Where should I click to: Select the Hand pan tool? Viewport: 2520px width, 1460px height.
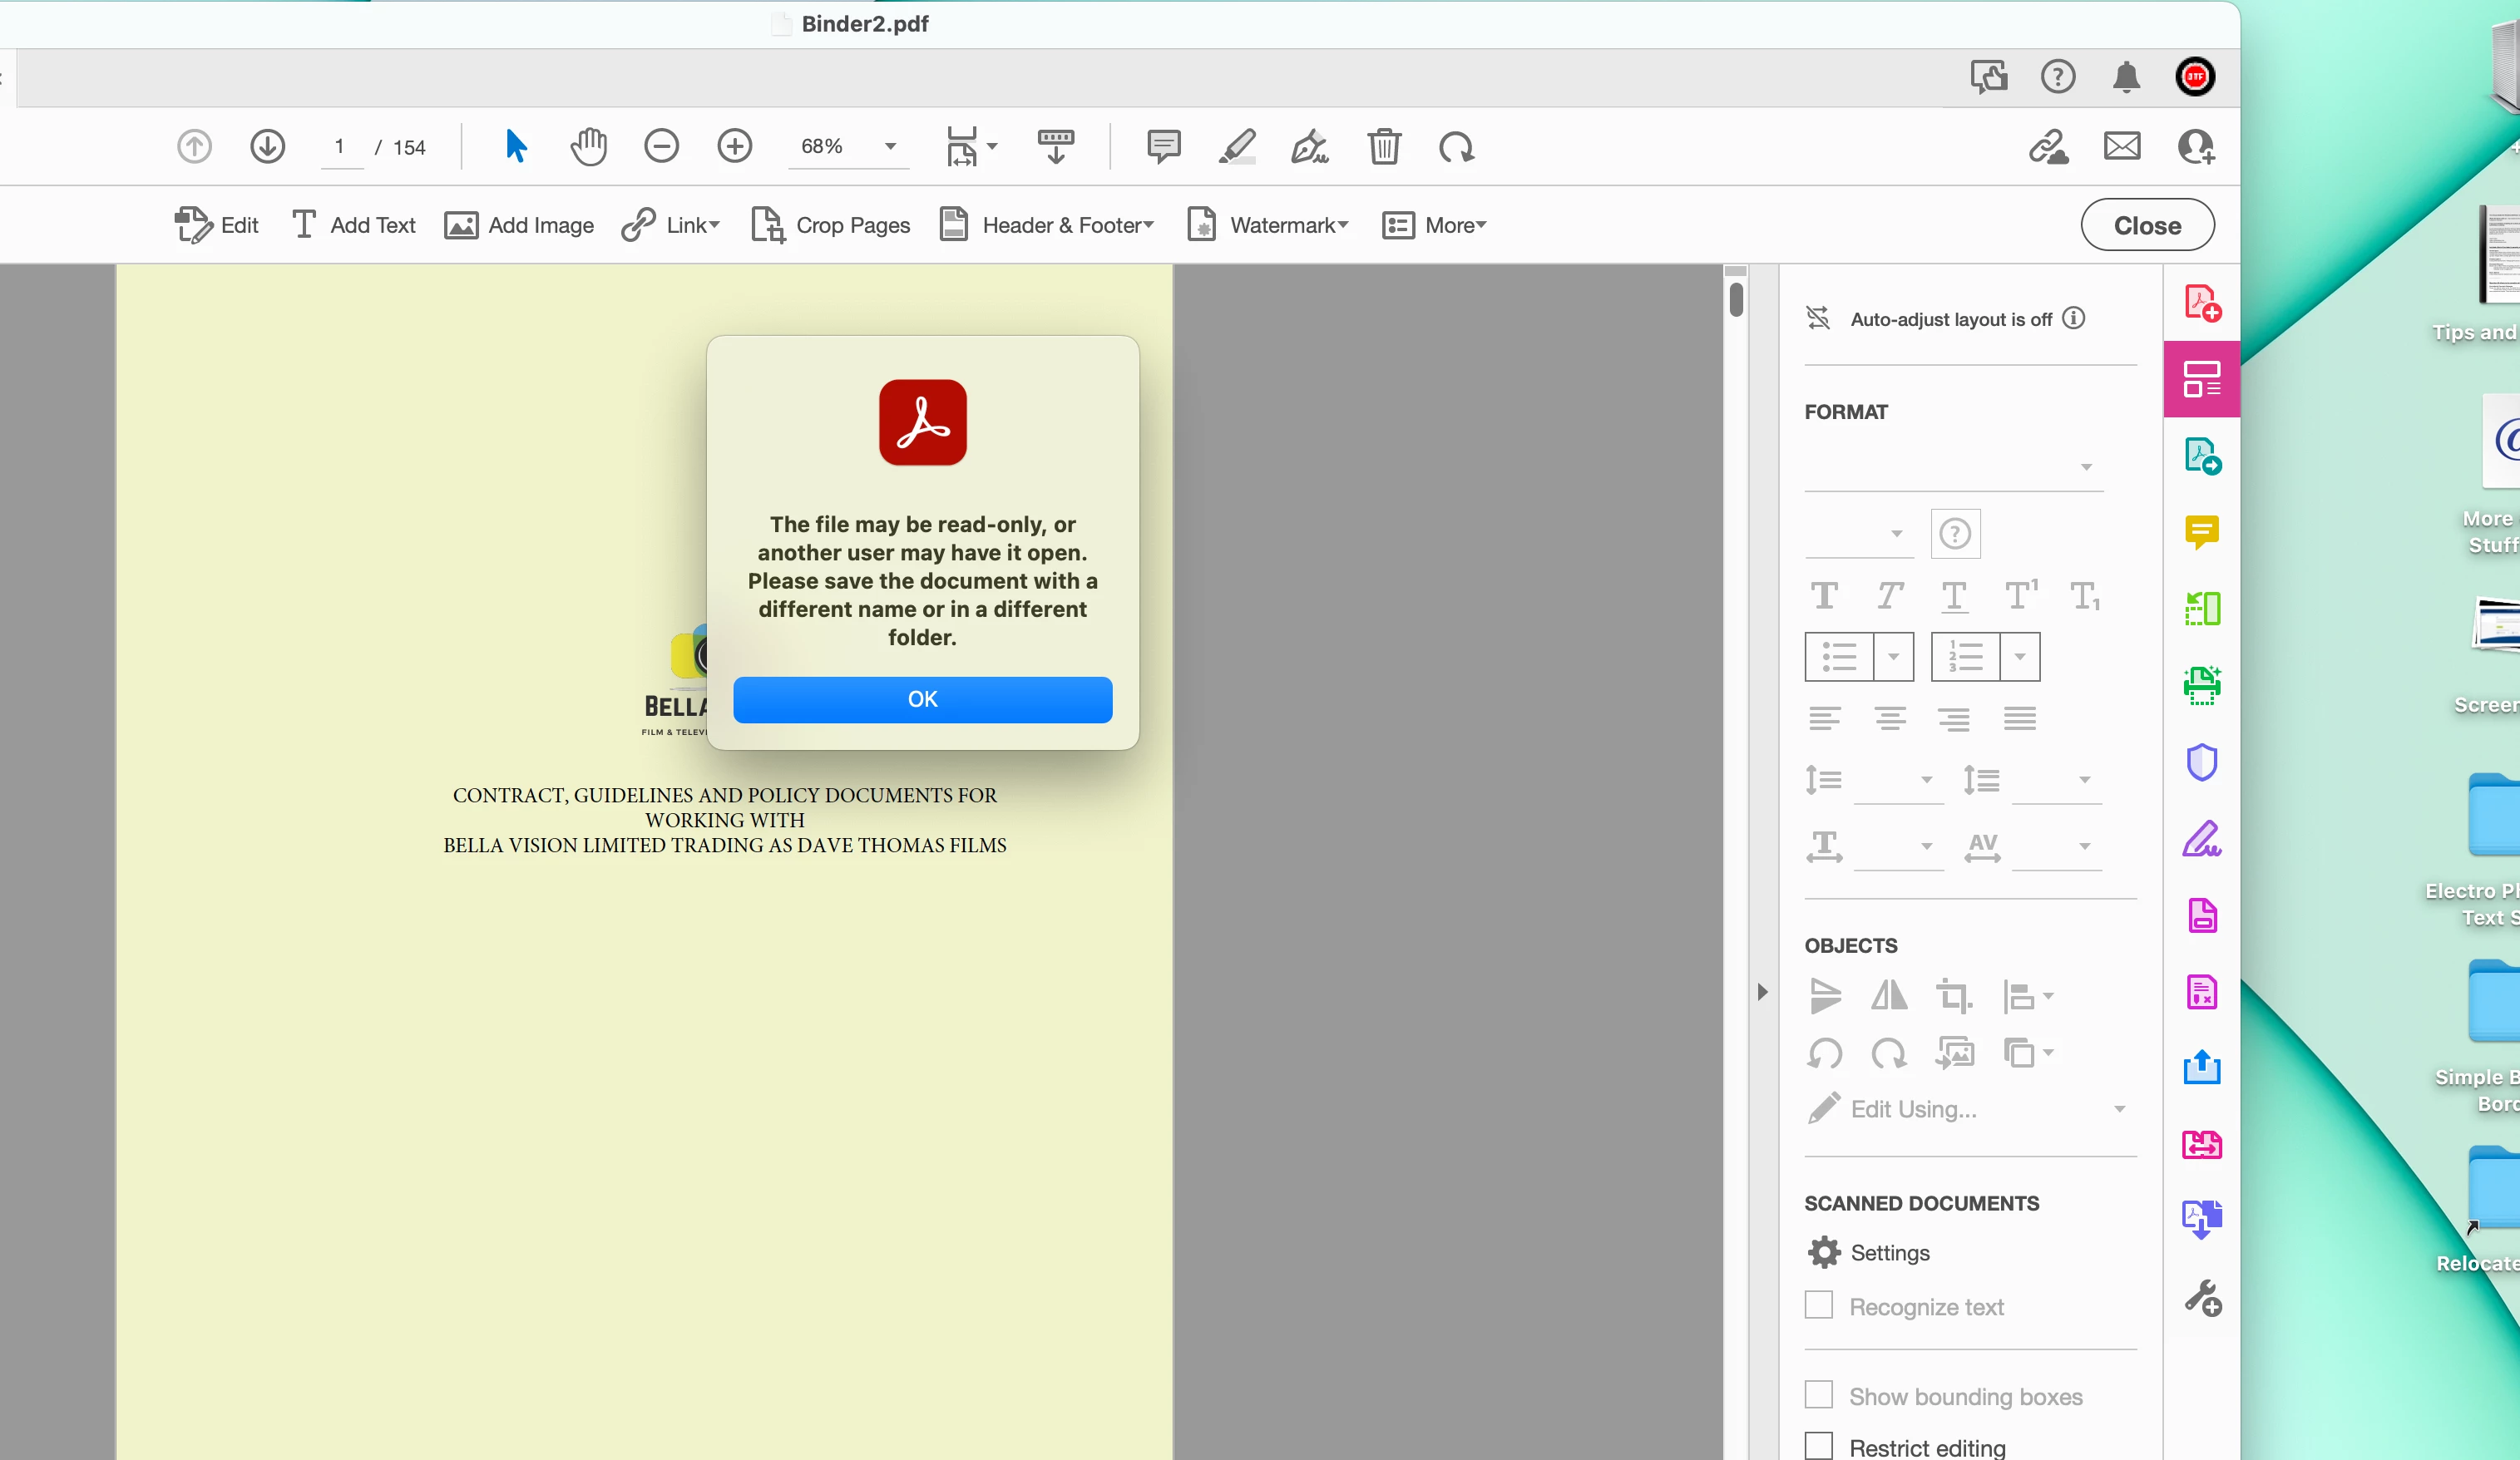(588, 147)
